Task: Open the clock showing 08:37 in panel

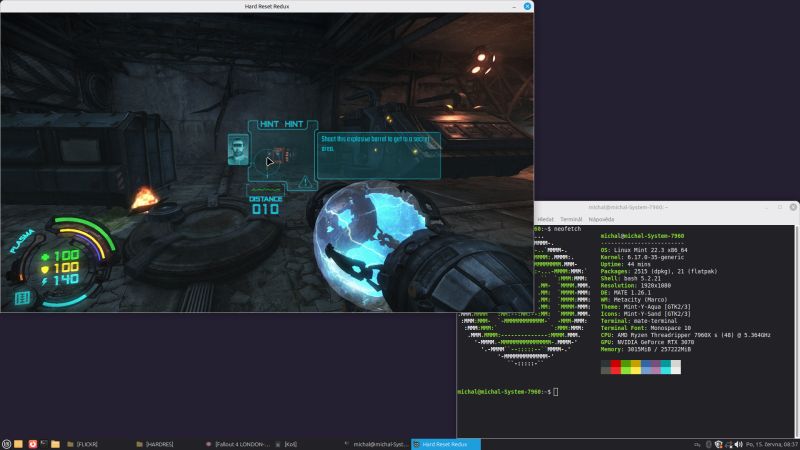Action: pyautogui.click(x=772, y=445)
